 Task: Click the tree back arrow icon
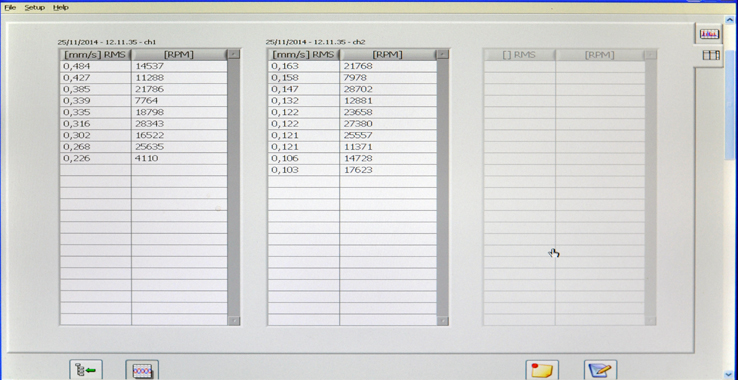[x=86, y=370]
